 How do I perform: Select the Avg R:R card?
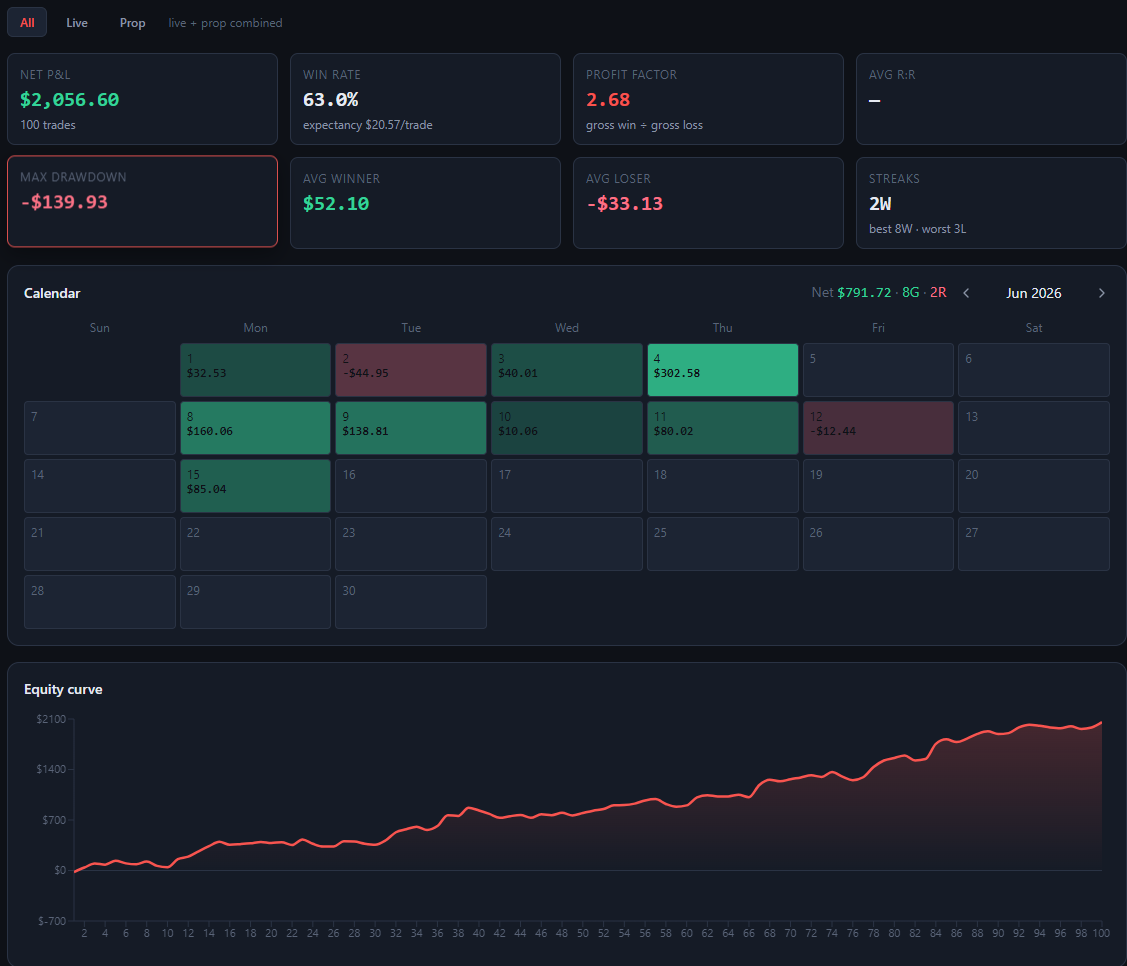(990, 99)
